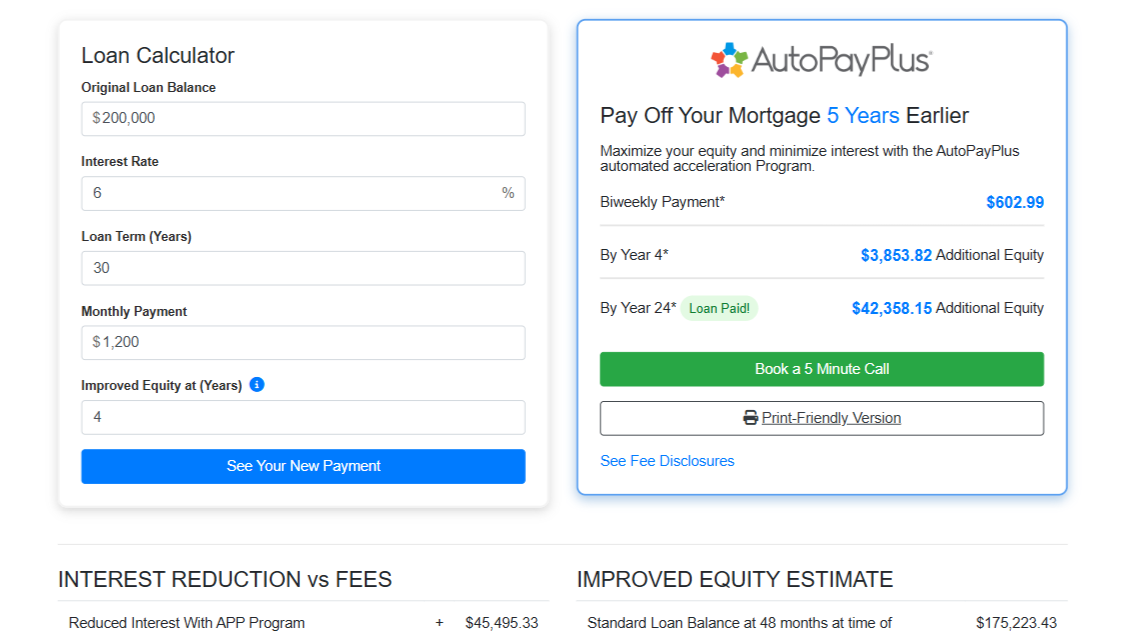Select the Monthly Payment input box
The image size is (1131, 636).
(x=303, y=342)
